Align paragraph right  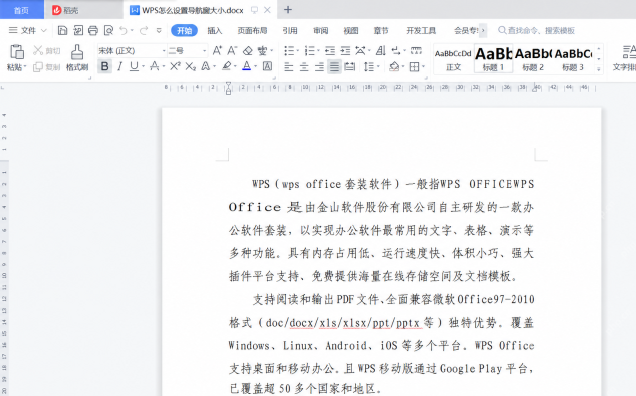[x=319, y=66]
